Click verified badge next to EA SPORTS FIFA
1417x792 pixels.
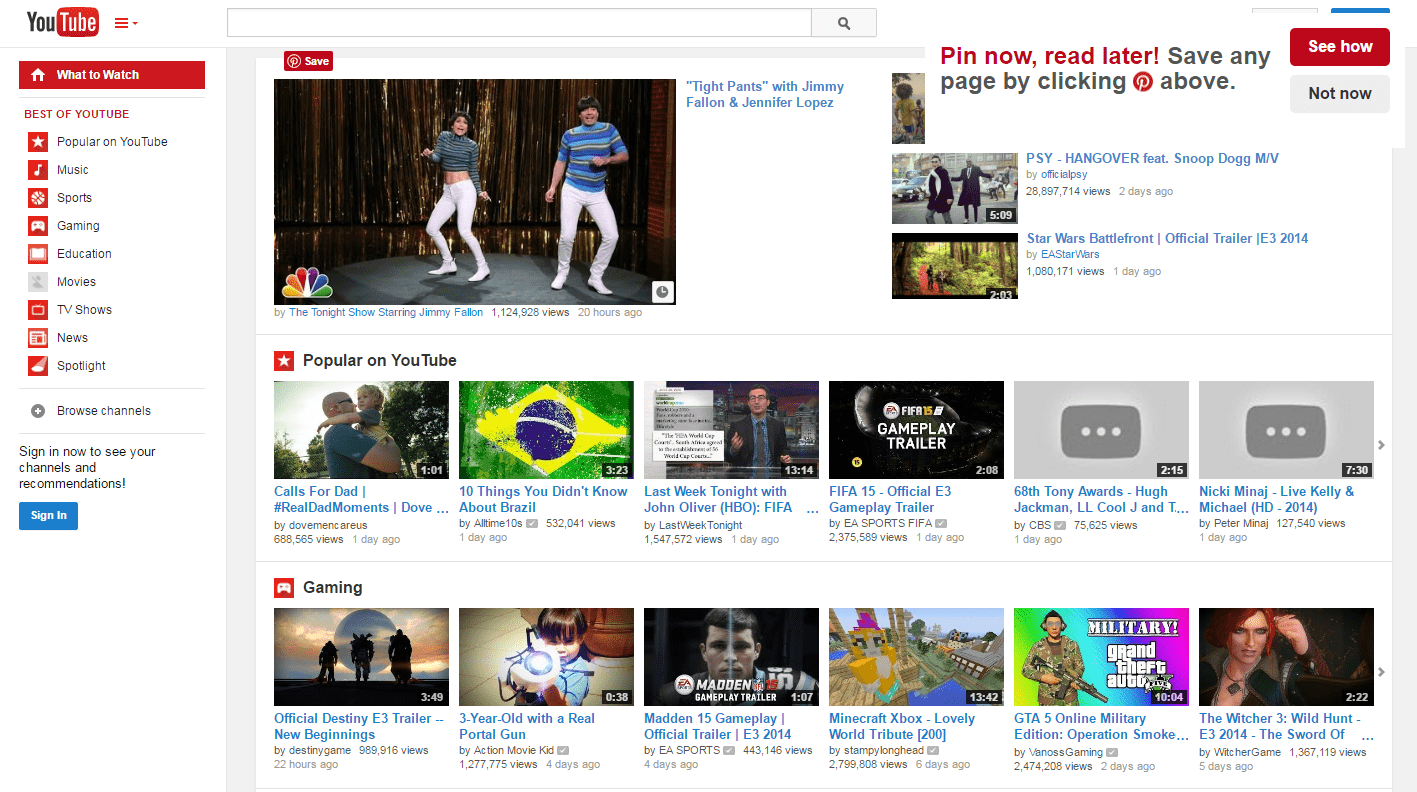(x=942, y=523)
